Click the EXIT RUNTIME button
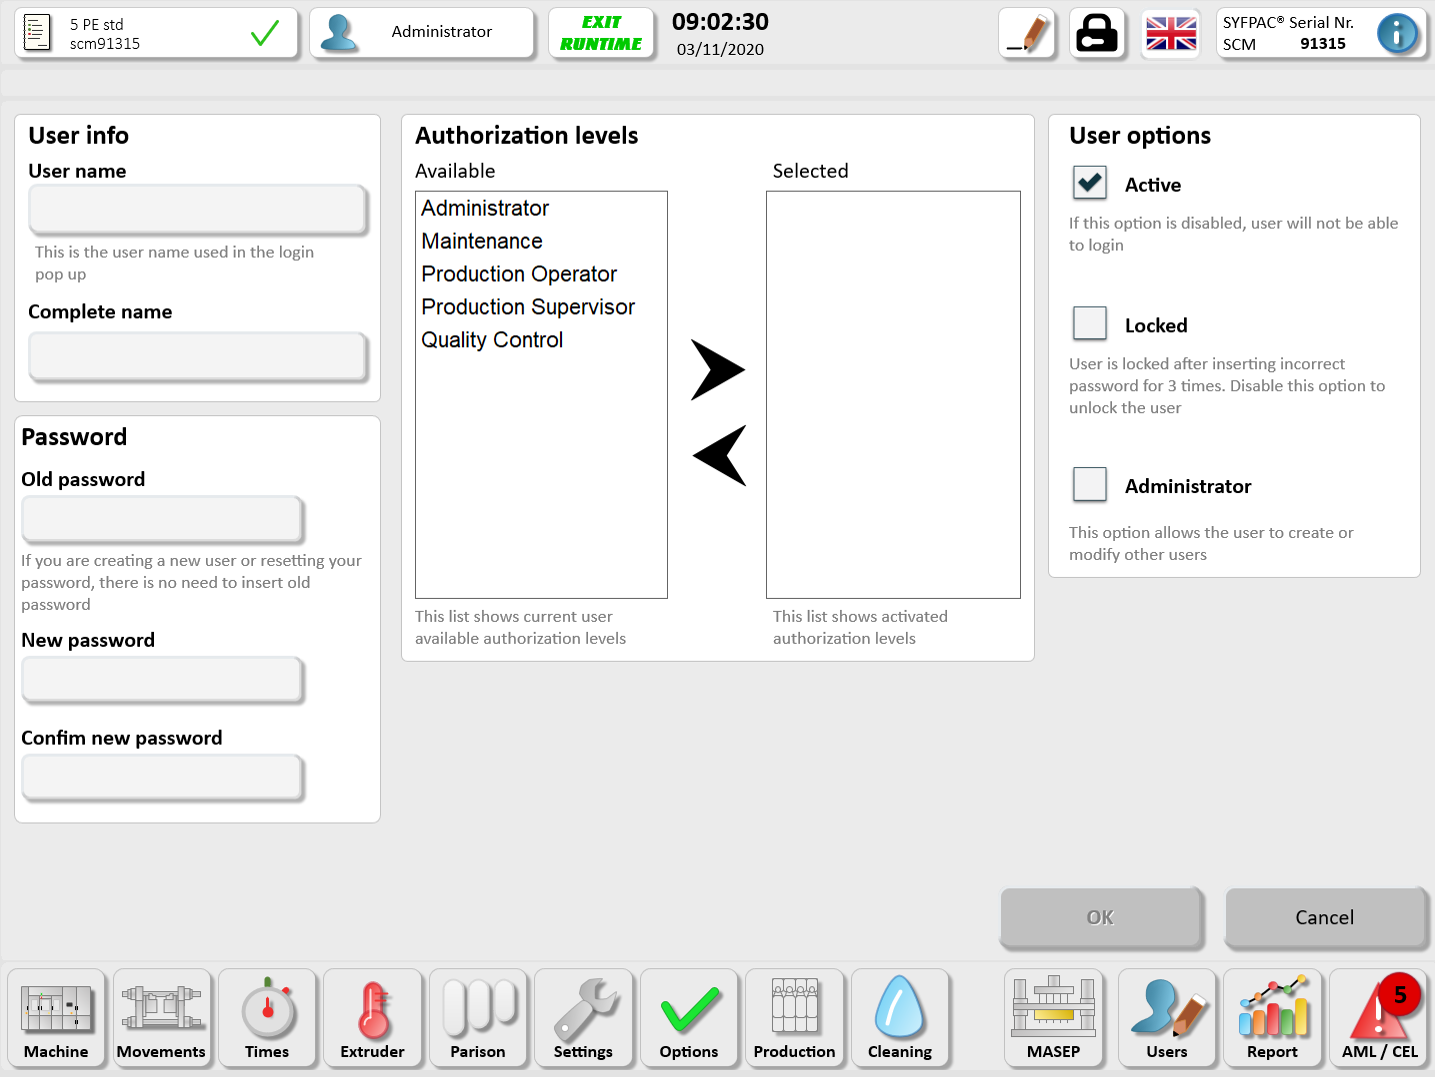The image size is (1435, 1077). click(601, 32)
